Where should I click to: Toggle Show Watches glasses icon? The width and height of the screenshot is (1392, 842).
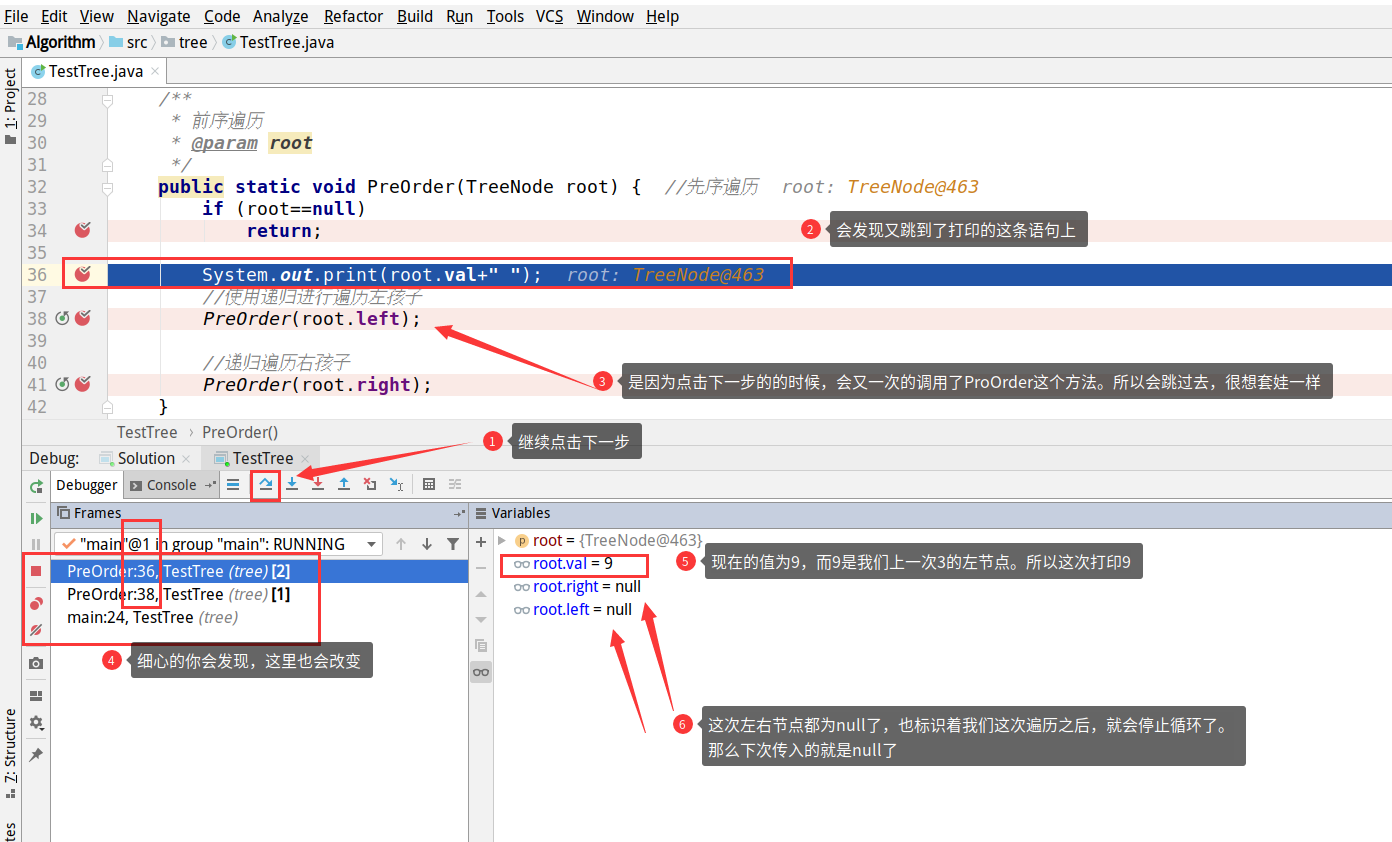point(481,672)
